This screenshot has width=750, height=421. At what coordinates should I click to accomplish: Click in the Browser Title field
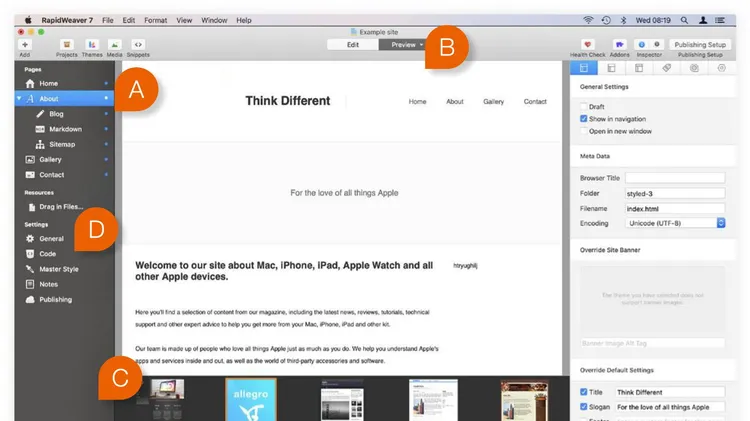(x=675, y=178)
